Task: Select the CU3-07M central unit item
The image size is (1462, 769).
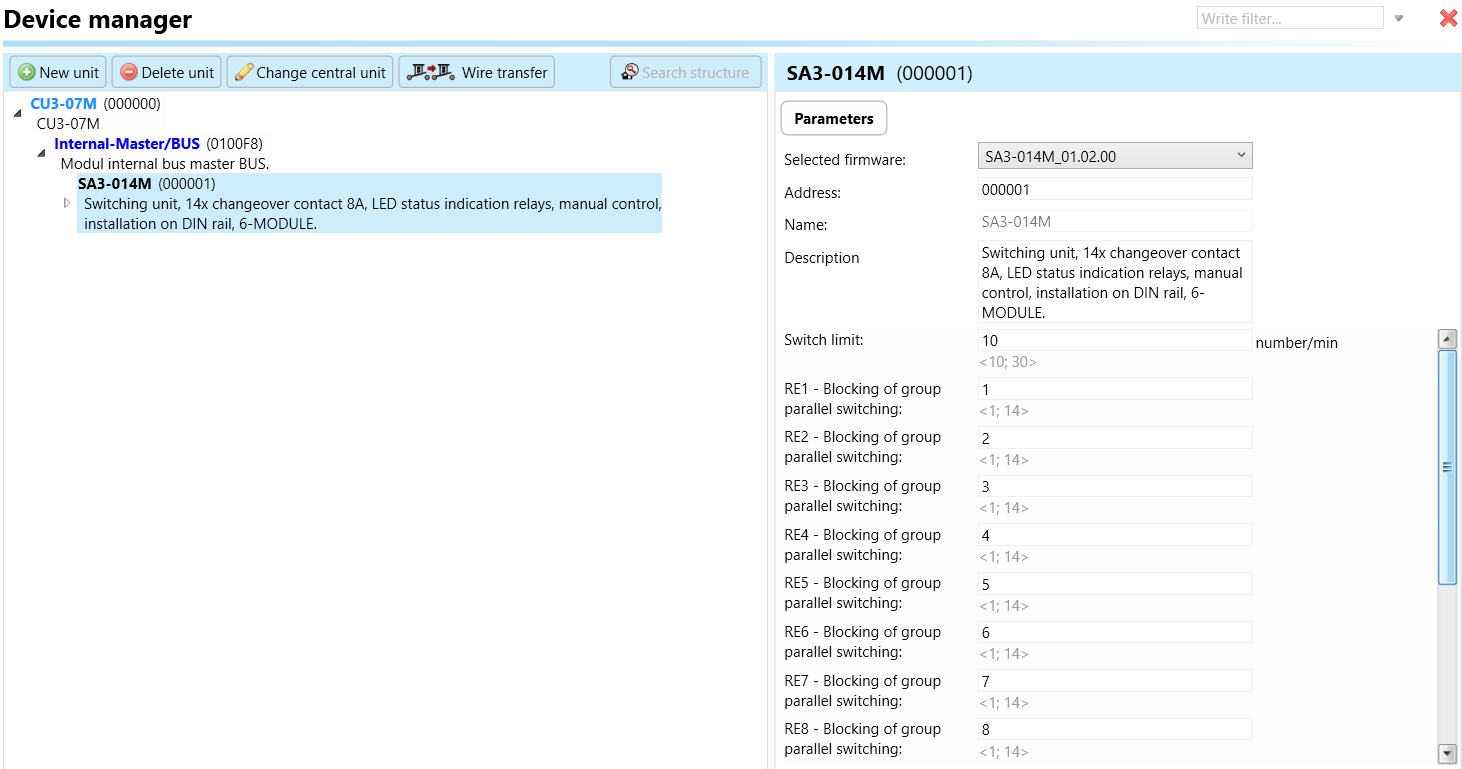Action: click(63, 103)
